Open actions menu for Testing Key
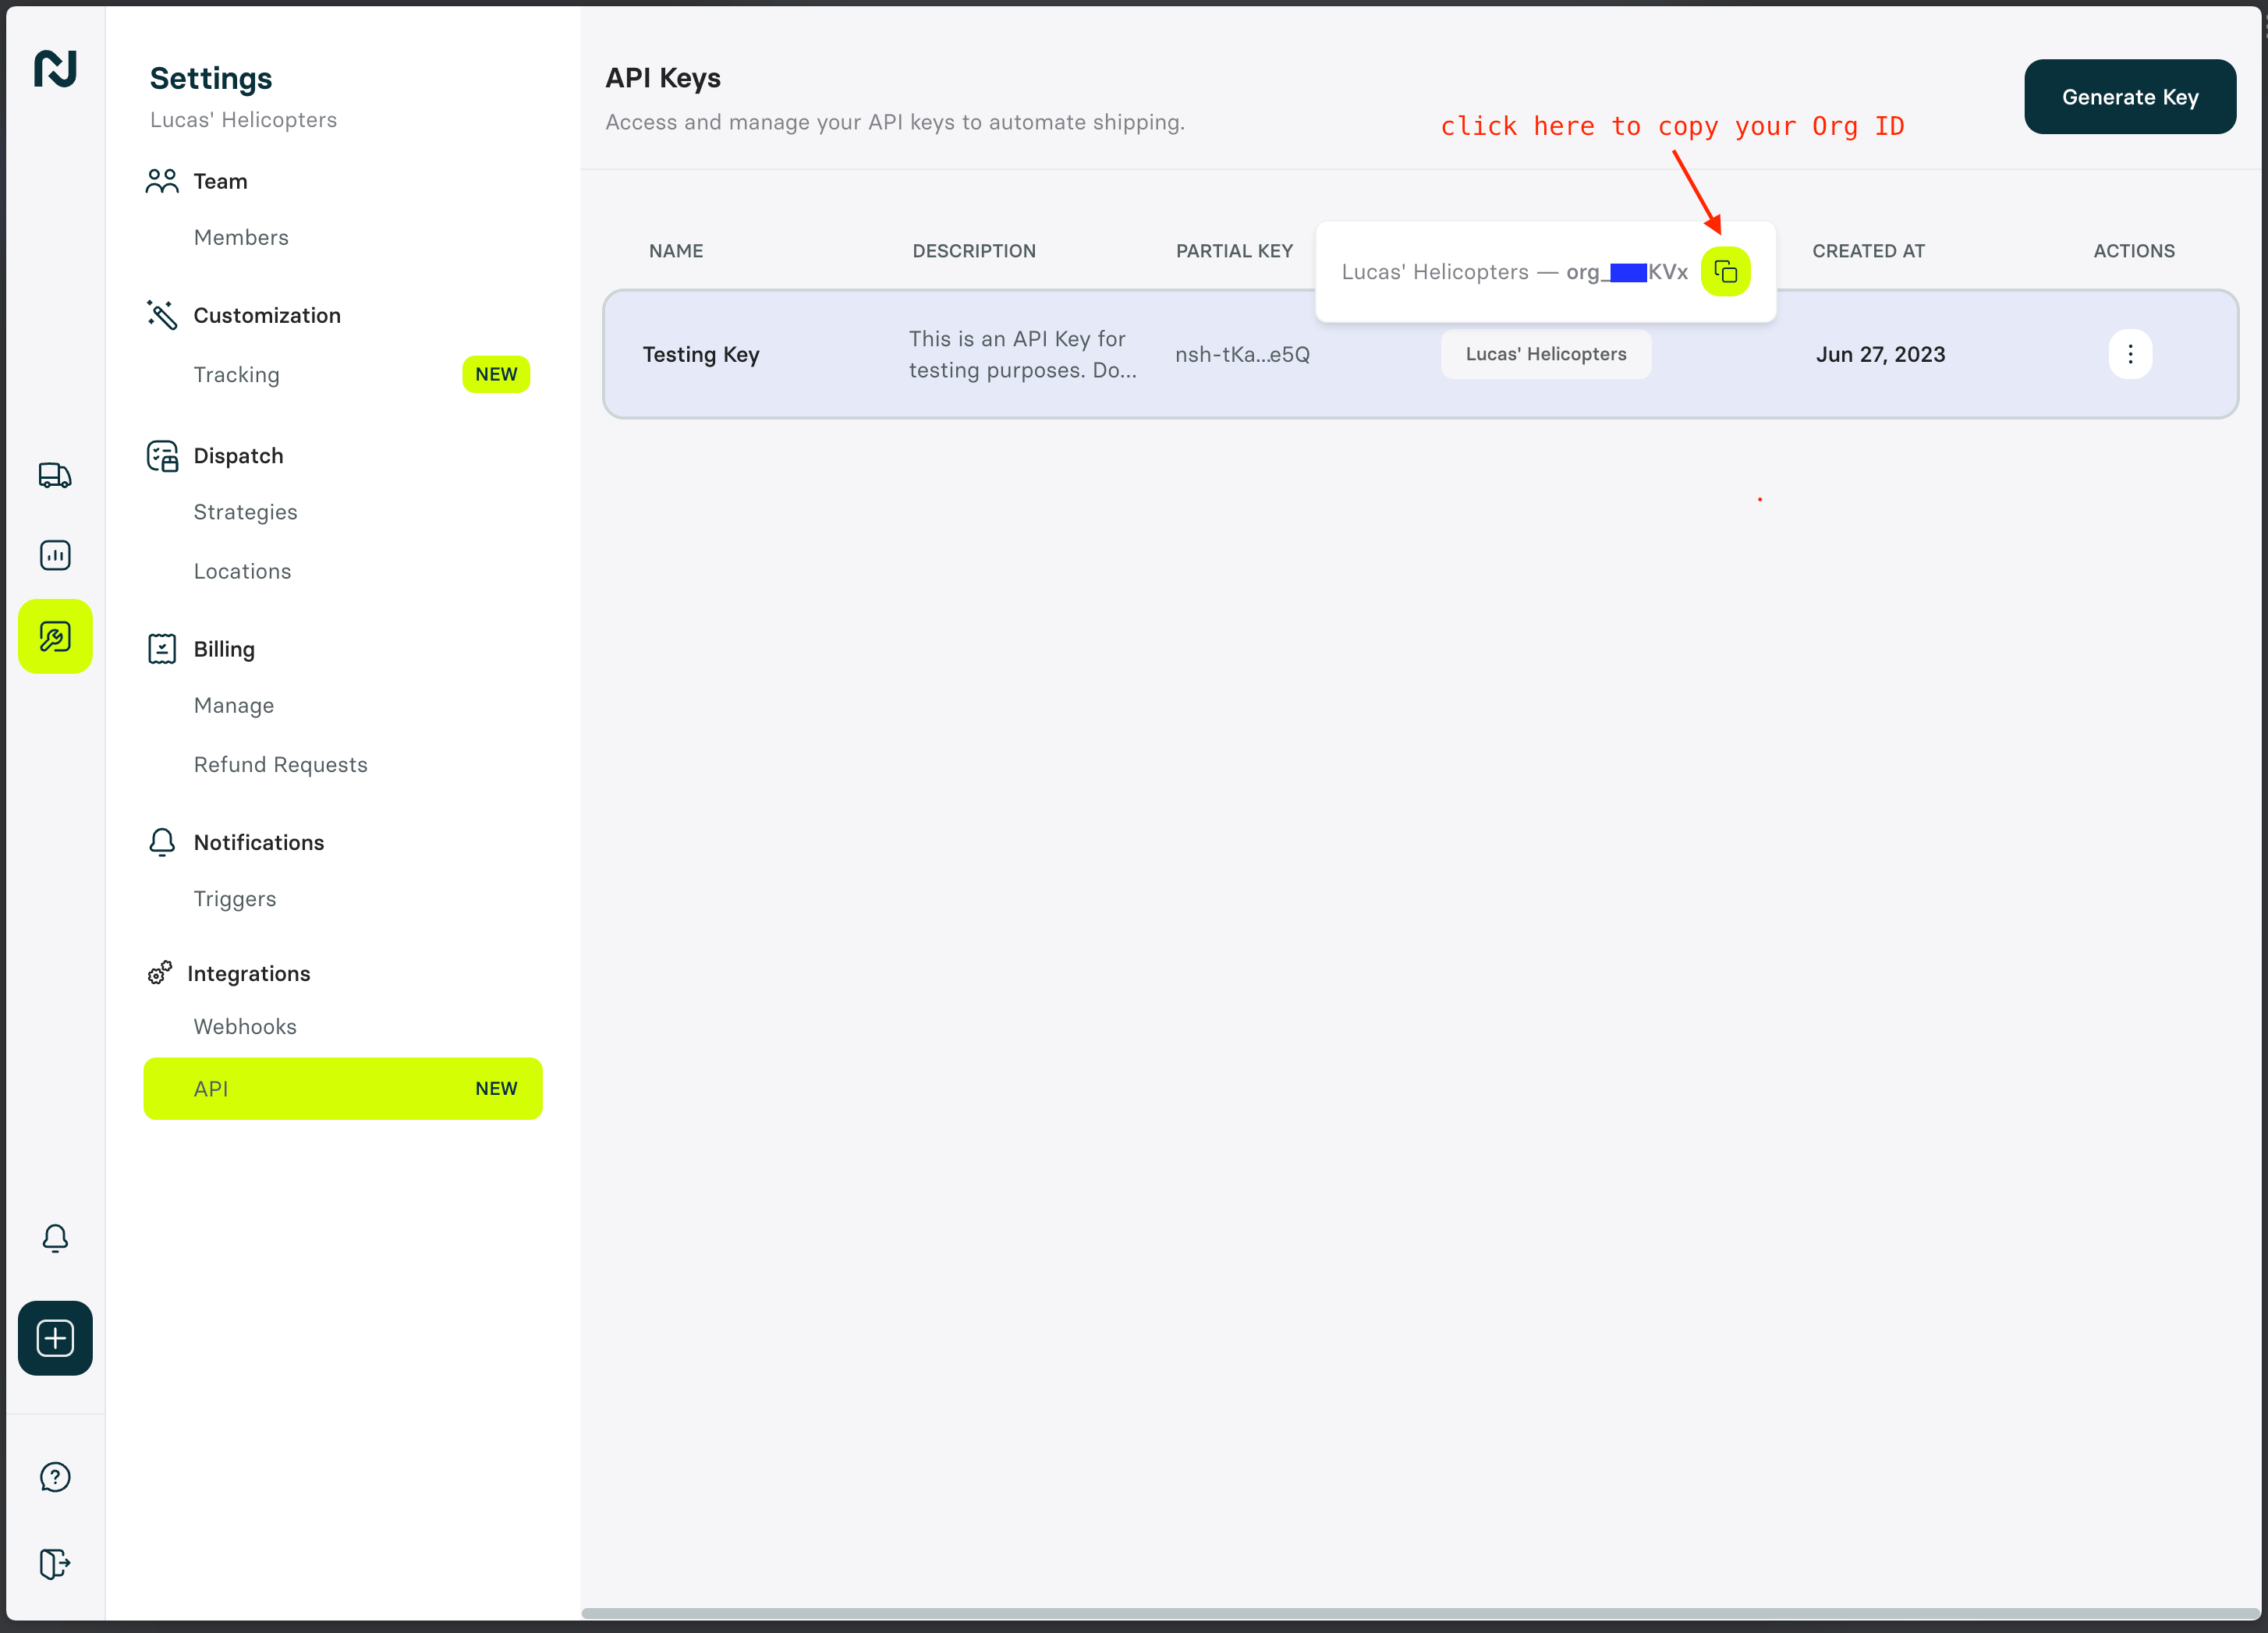The height and width of the screenshot is (1633, 2268). click(2130, 354)
